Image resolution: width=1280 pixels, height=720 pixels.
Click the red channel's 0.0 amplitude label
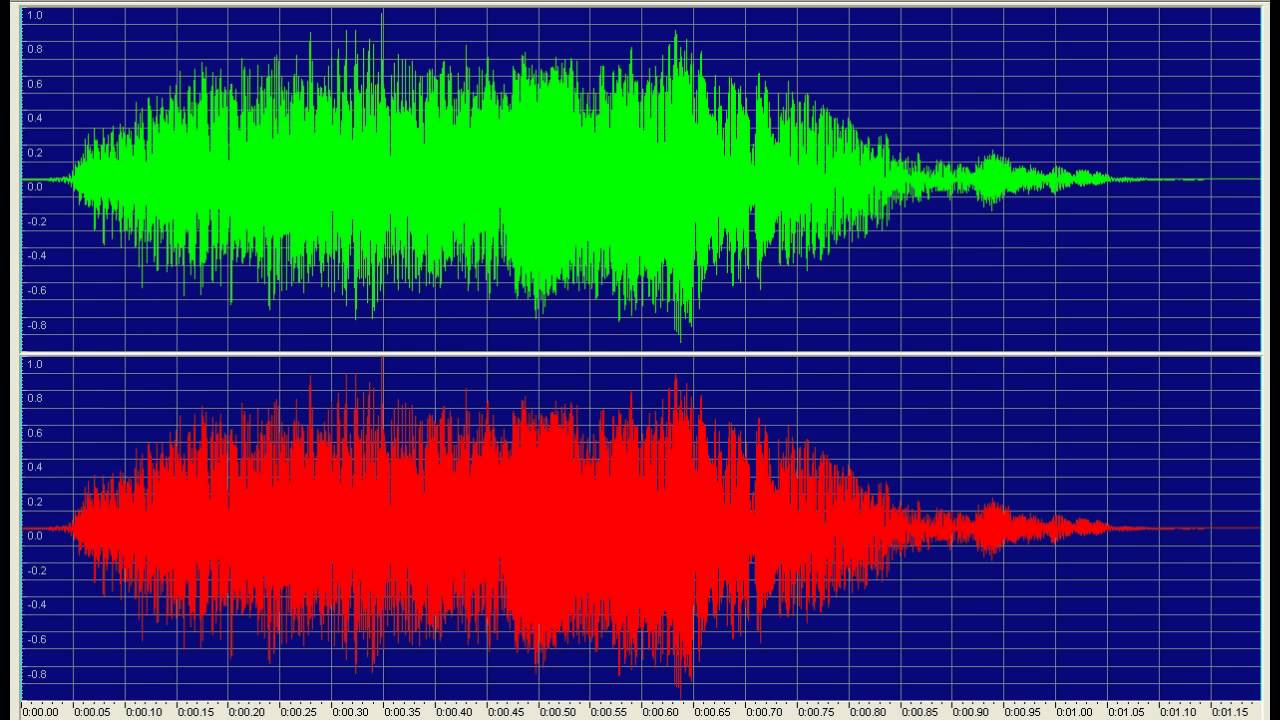point(34,536)
